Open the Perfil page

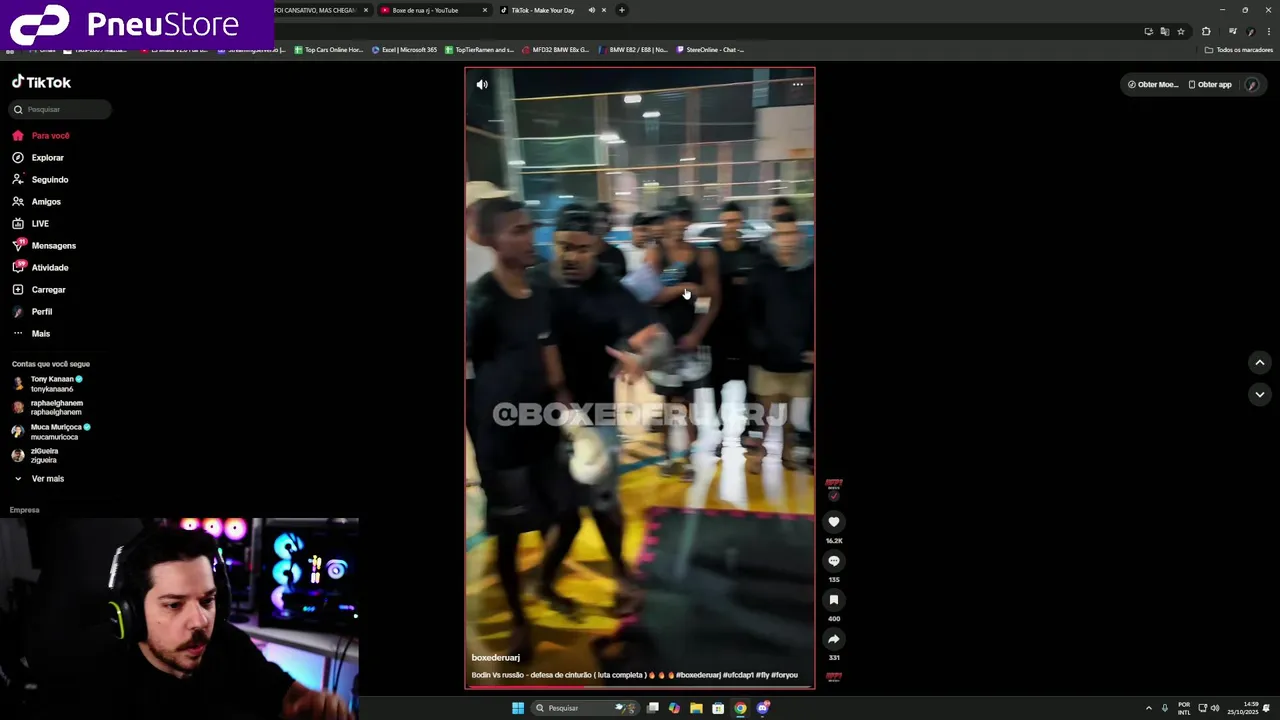(x=32, y=312)
